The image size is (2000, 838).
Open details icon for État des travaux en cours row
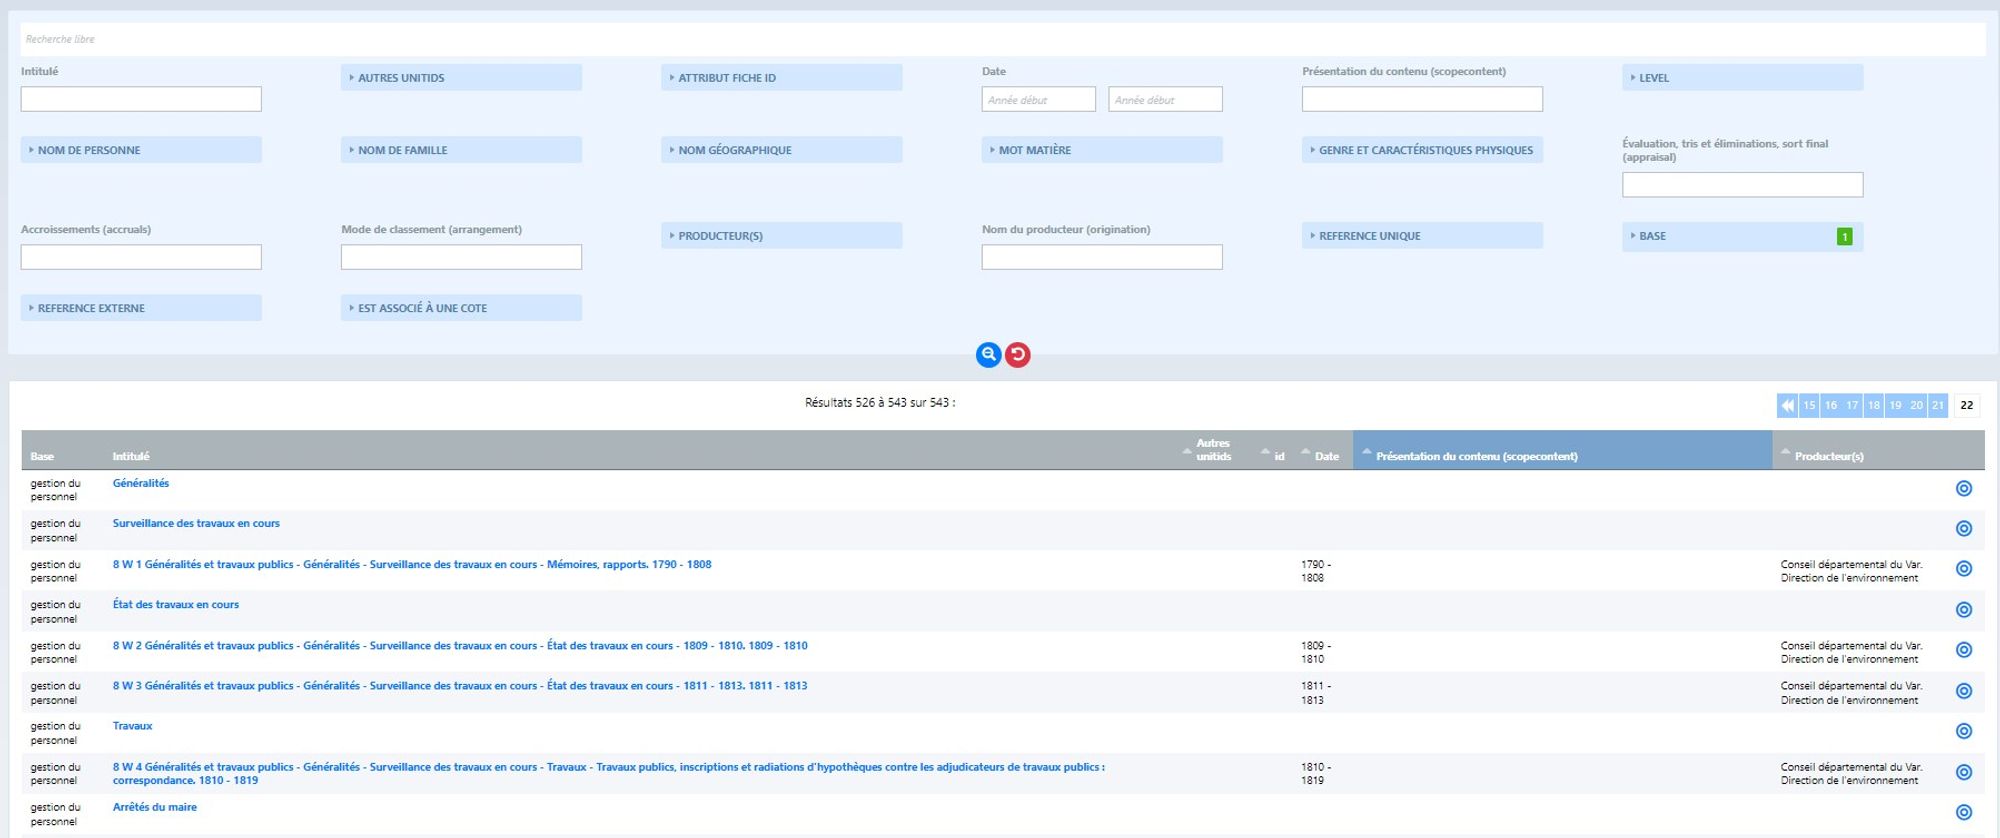(1963, 610)
